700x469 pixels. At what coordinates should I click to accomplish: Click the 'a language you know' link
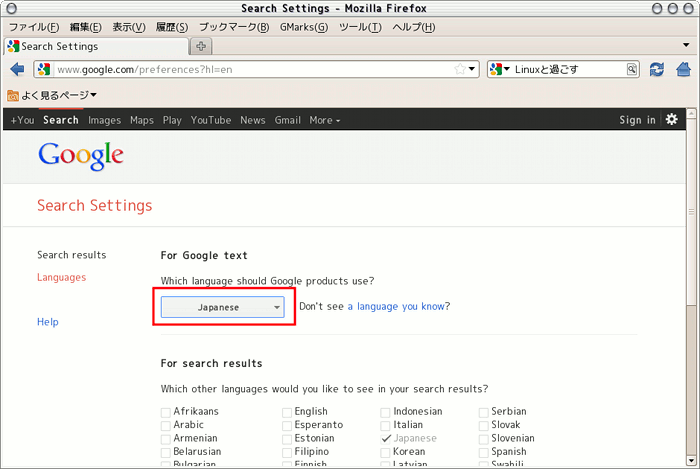396,307
